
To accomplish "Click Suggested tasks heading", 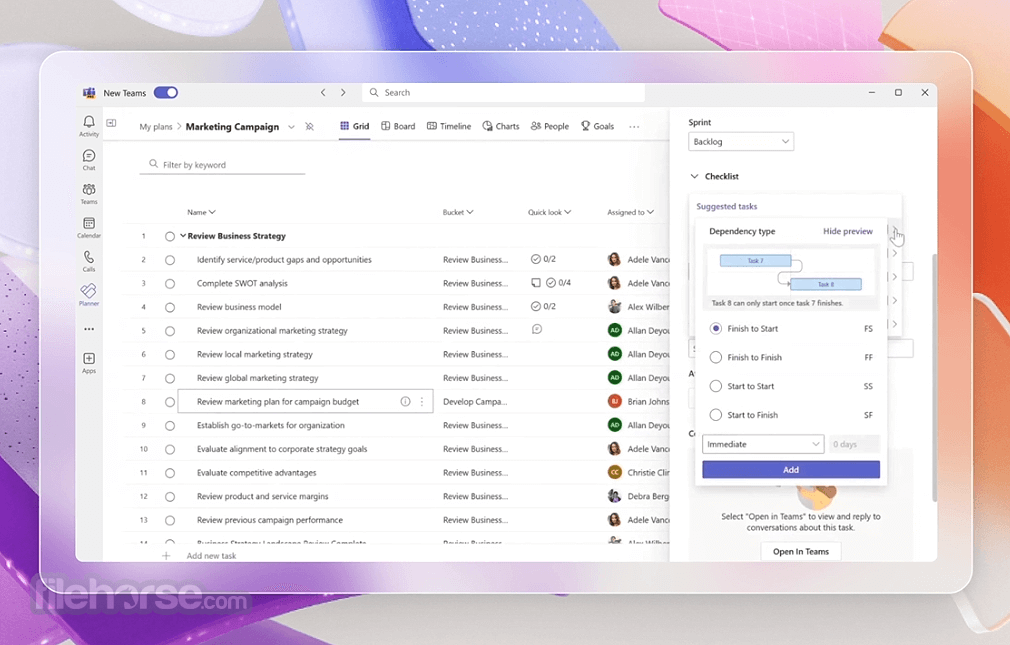I will coord(727,206).
